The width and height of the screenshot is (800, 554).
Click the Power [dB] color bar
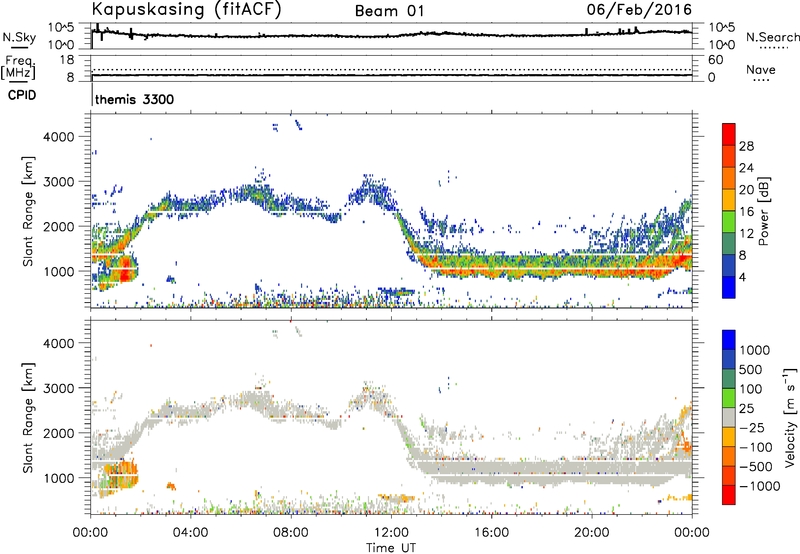click(729, 211)
